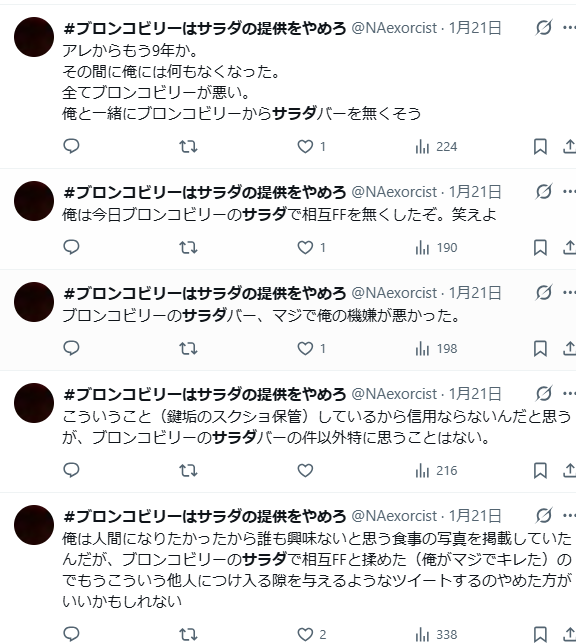Bookmark the tweet with 224 views
The image size is (576, 644).
(x=540, y=146)
